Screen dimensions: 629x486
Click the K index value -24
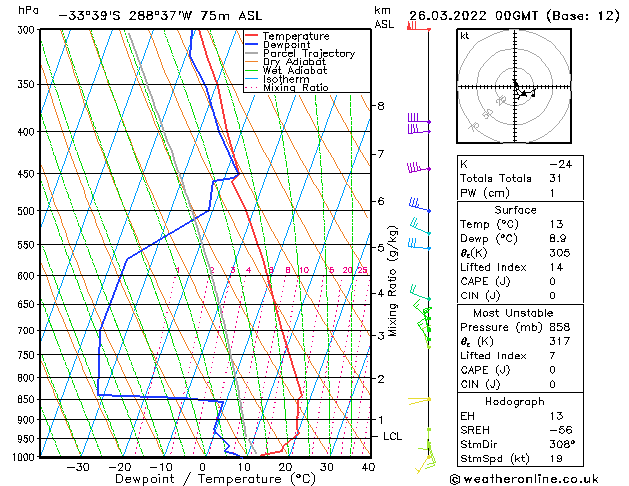coord(561,164)
